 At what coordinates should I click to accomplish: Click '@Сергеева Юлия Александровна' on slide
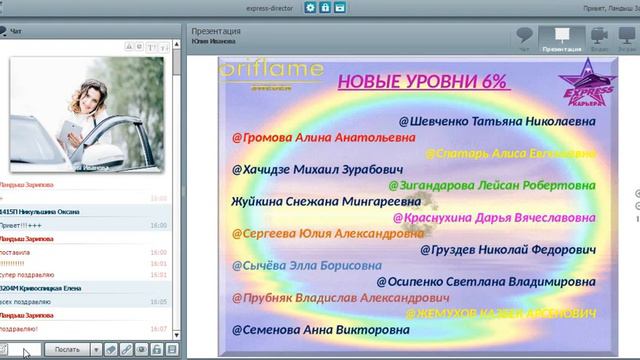click(328, 233)
